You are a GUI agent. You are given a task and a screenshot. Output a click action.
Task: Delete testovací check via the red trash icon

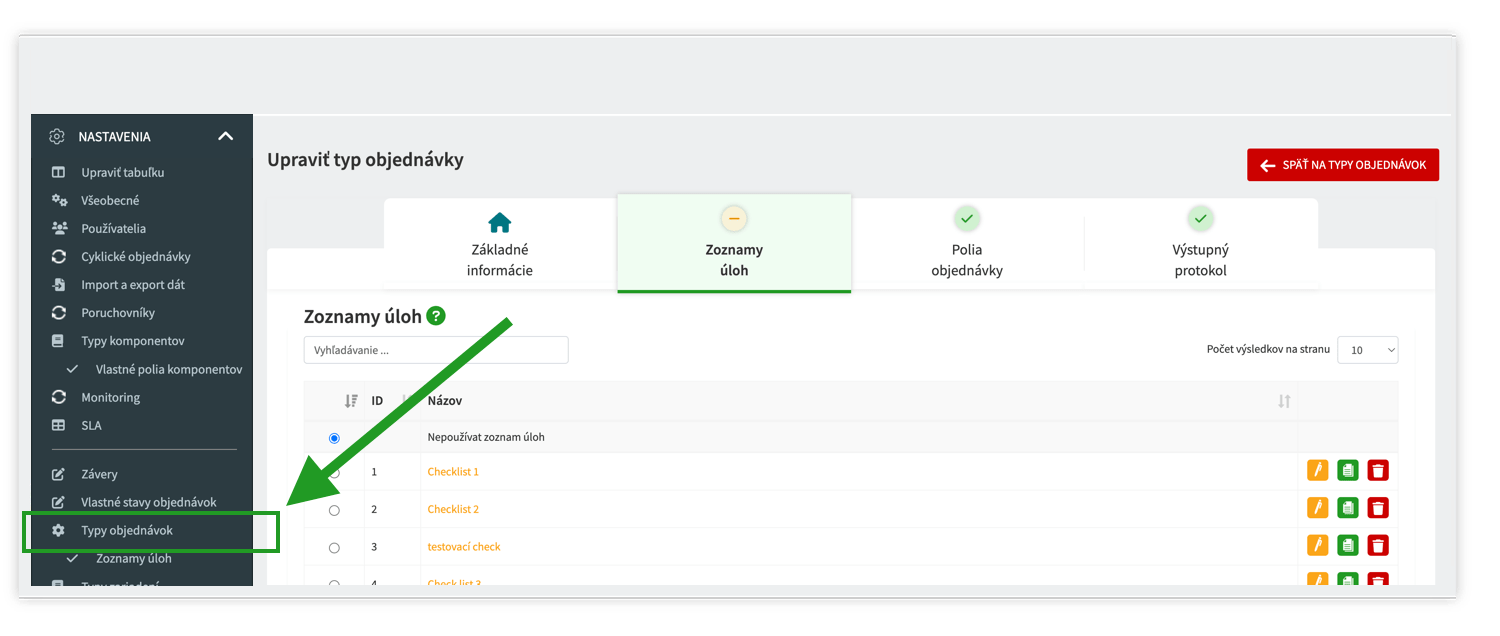[1378, 545]
